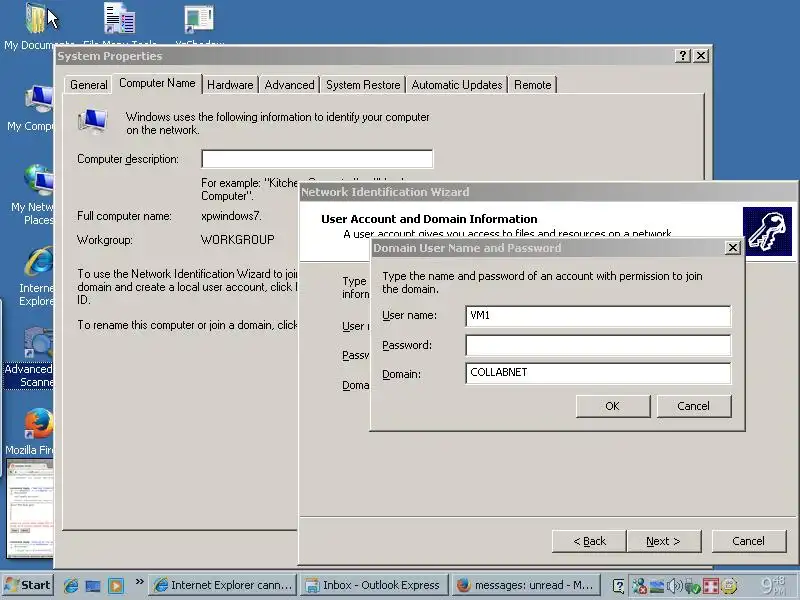Switch to the System Restore tab
The image size is (800, 600).
click(x=363, y=85)
